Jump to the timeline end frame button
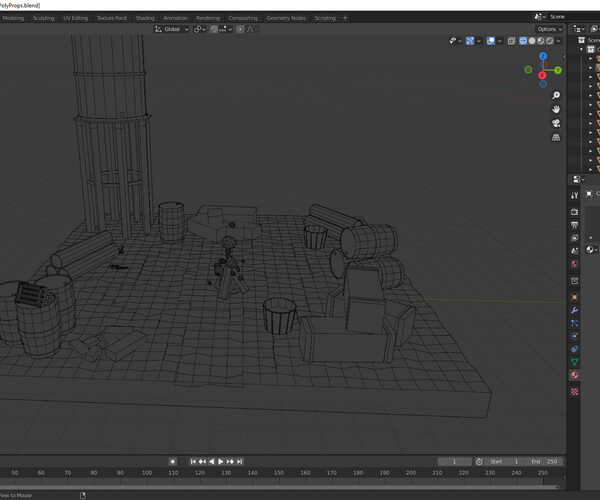The width and height of the screenshot is (600, 500). tap(239, 461)
